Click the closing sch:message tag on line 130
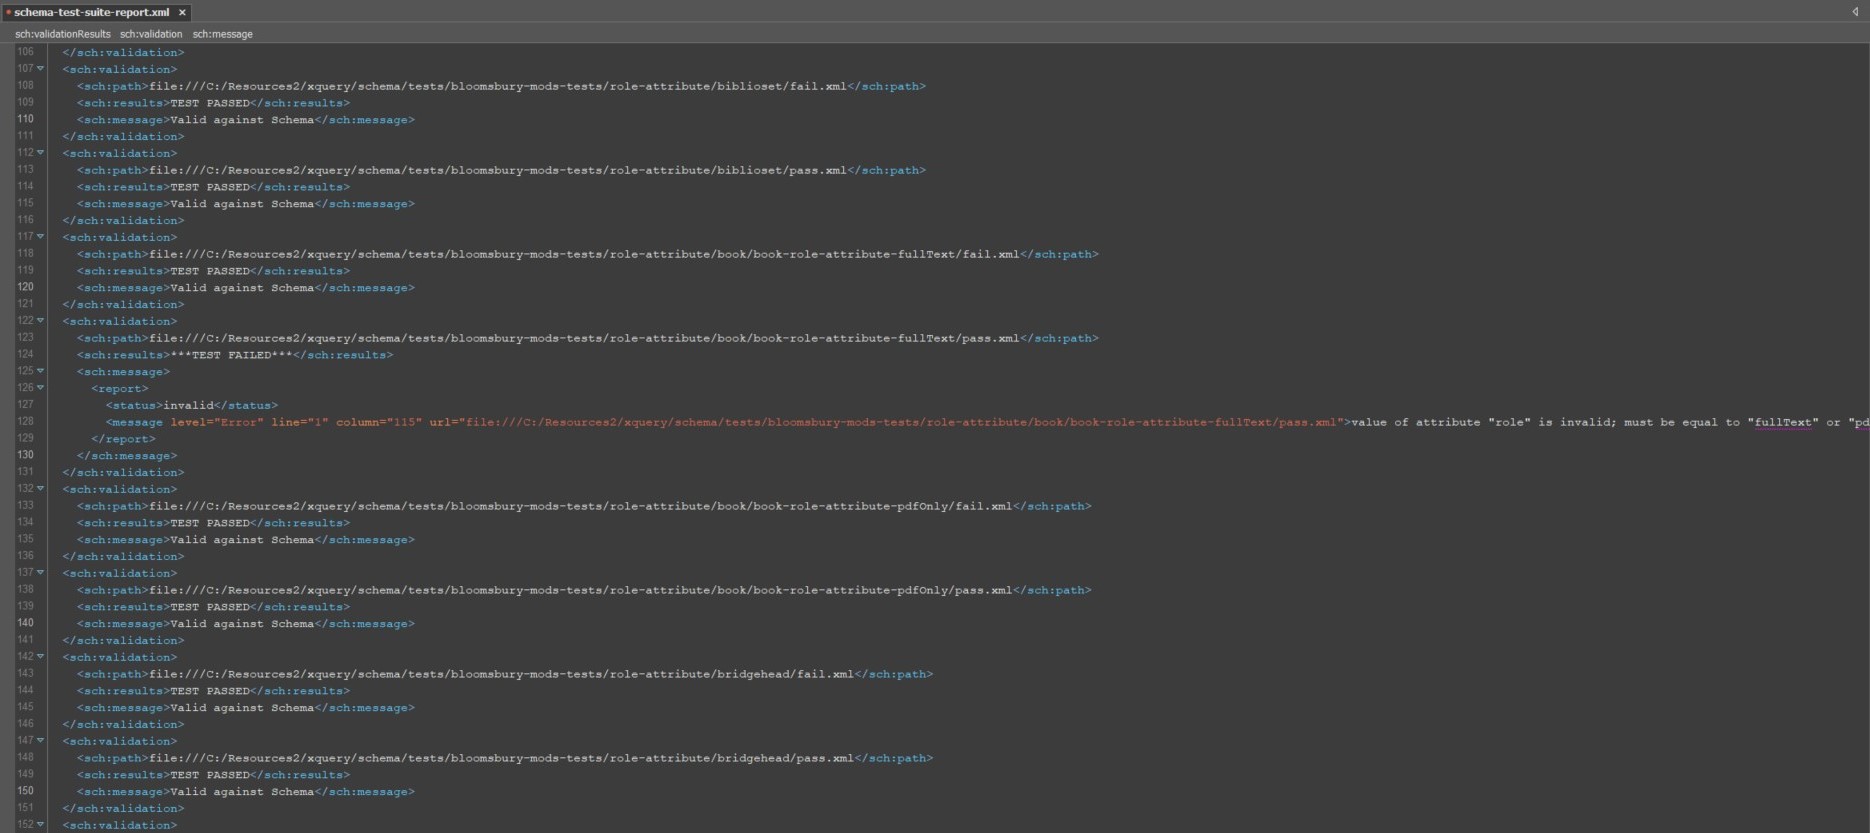This screenshot has width=1870, height=833. click(128, 456)
